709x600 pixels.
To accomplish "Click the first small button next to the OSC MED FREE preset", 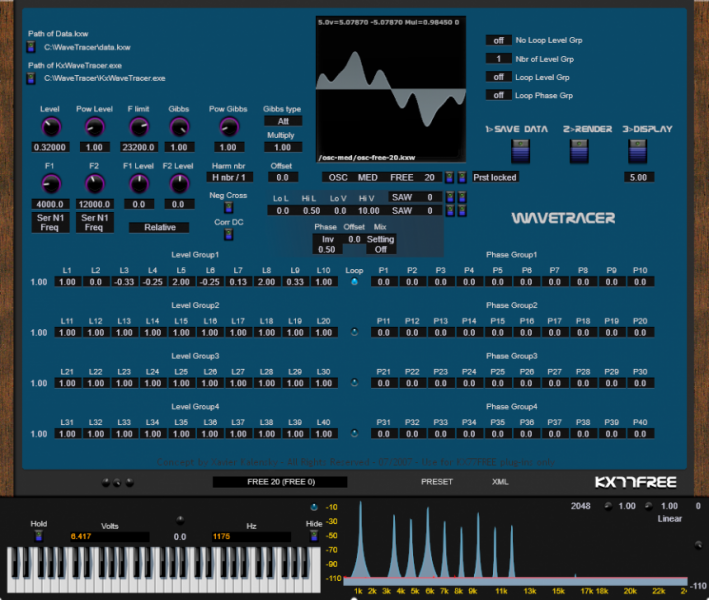I will click(449, 177).
